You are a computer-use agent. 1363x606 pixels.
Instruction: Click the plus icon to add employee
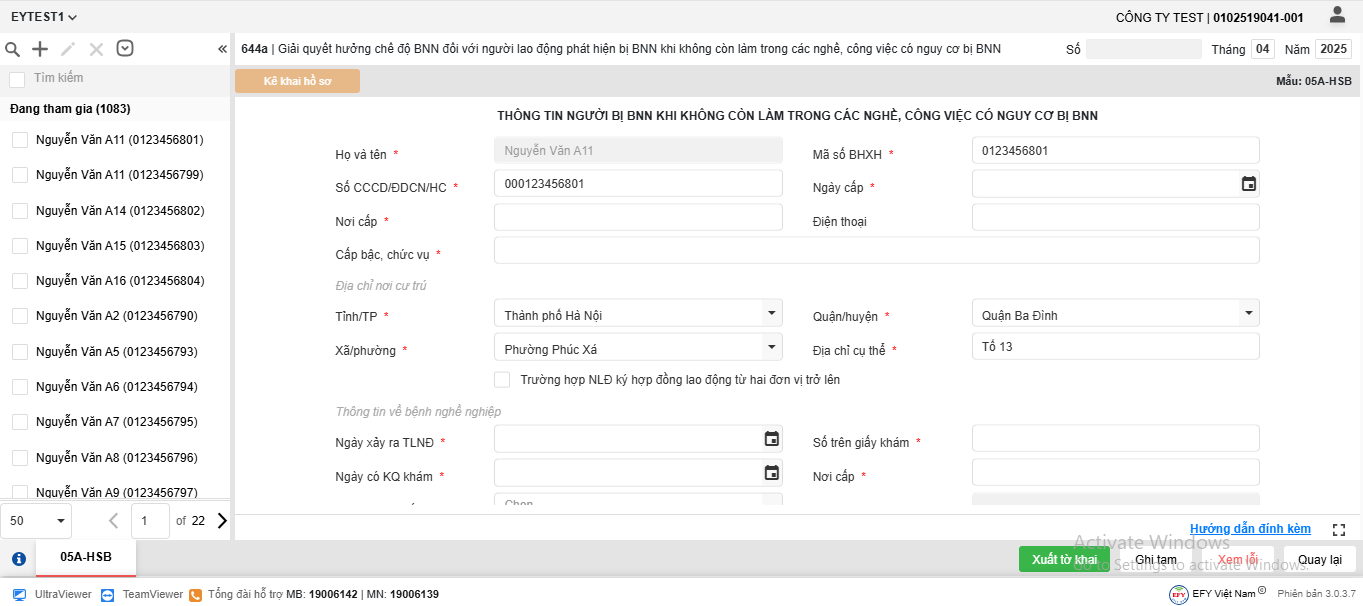(x=40, y=49)
